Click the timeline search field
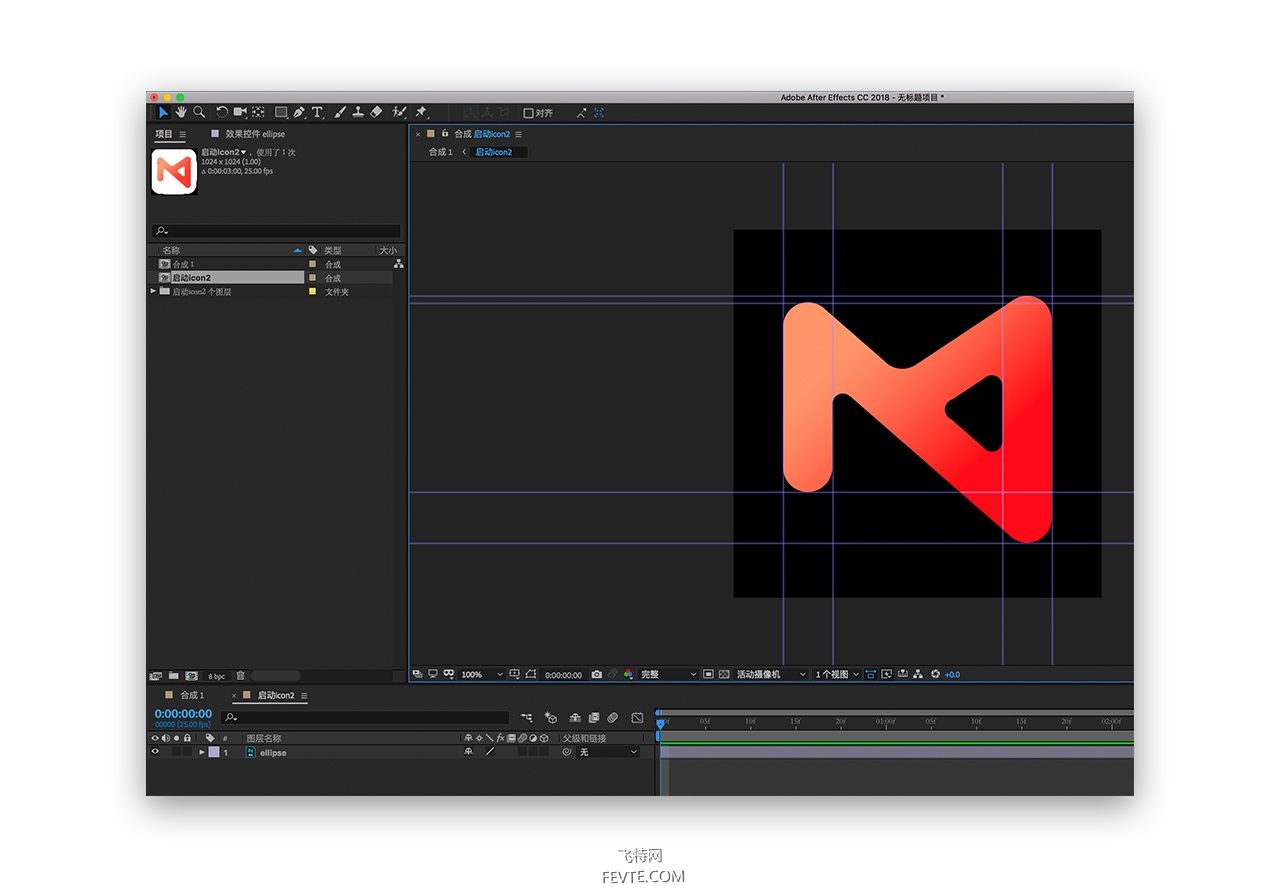The height and width of the screenshot is (888, 1280). 364,717
